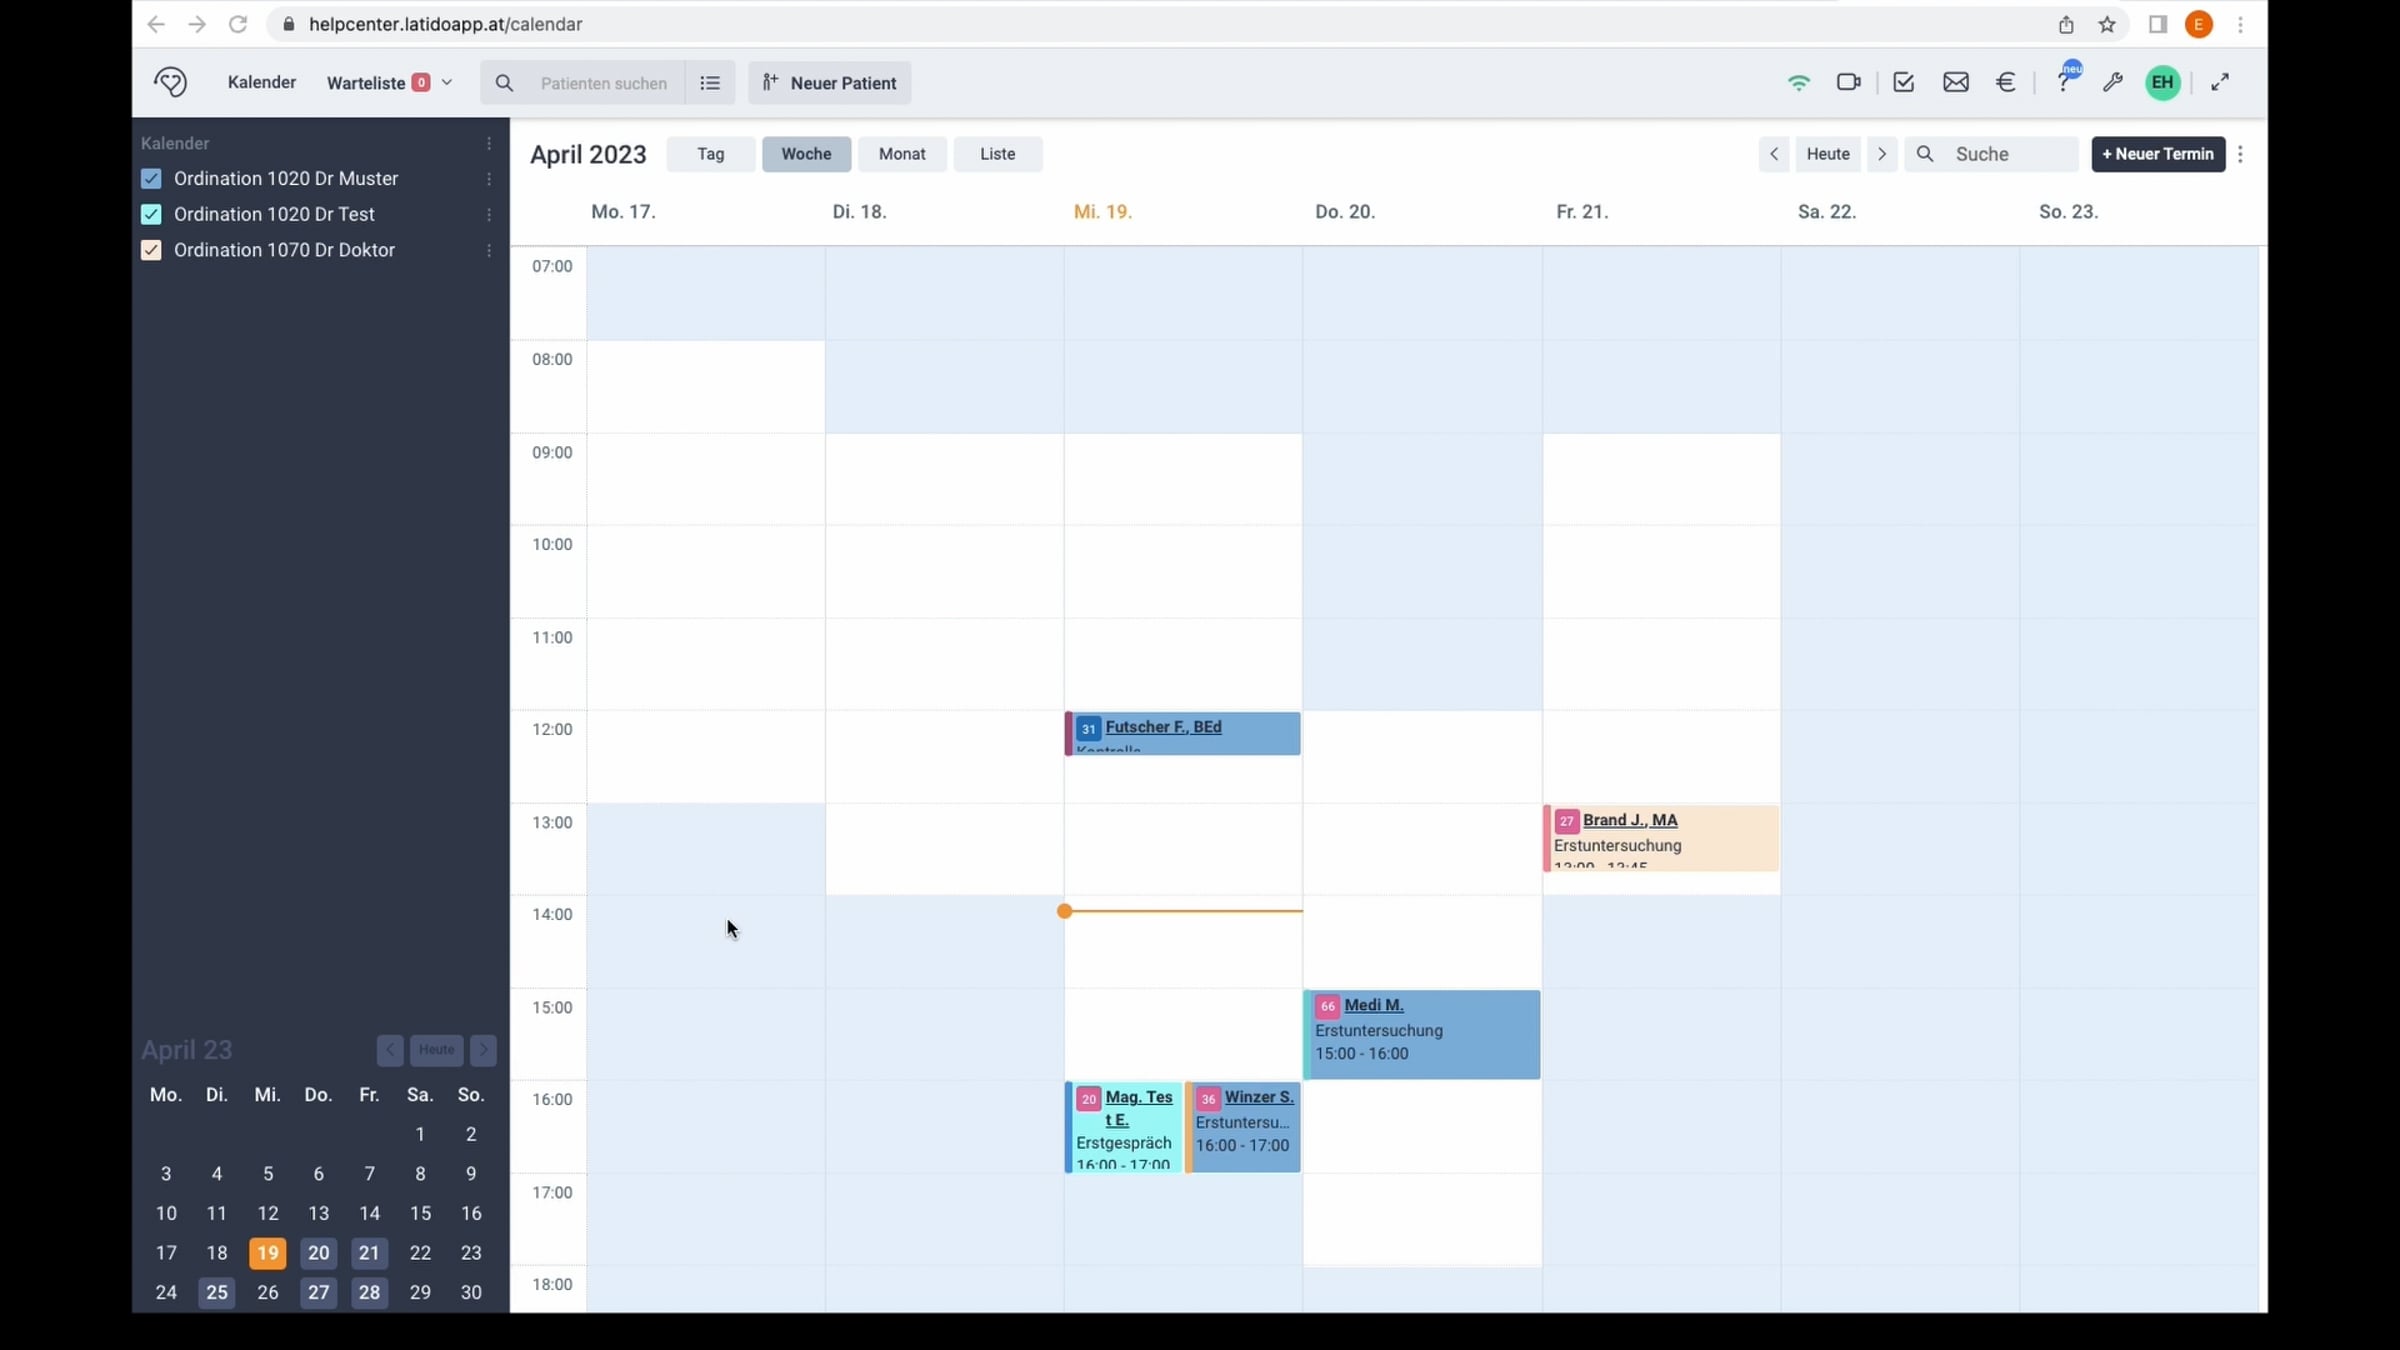Click the orange current-time indicator line
This screenshot has height=1350, width=2400.
pyautogui.click(x=1183, y=911)
